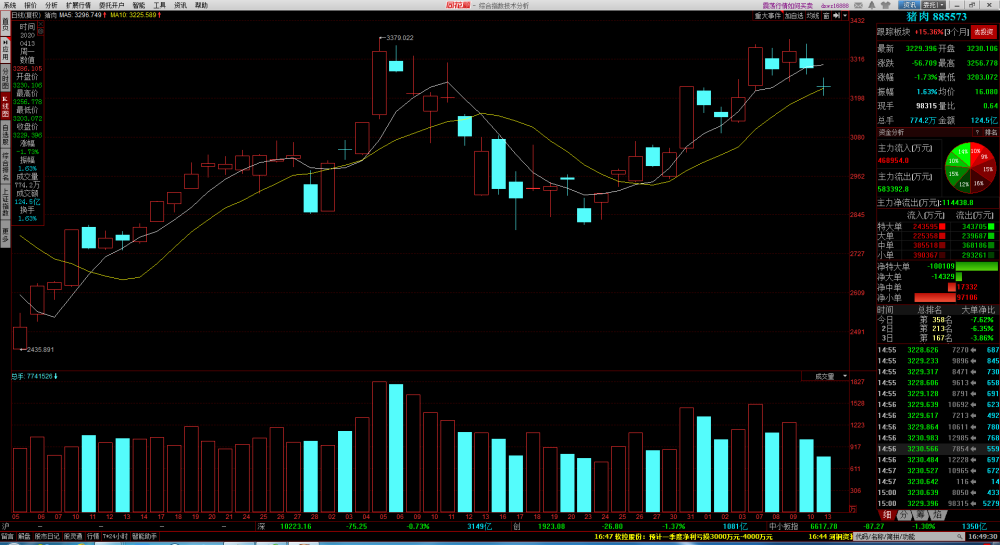Screen dimensions: 1000x545
Task: Click 加自选 to add to watchlist
Action: click(793, 15)
